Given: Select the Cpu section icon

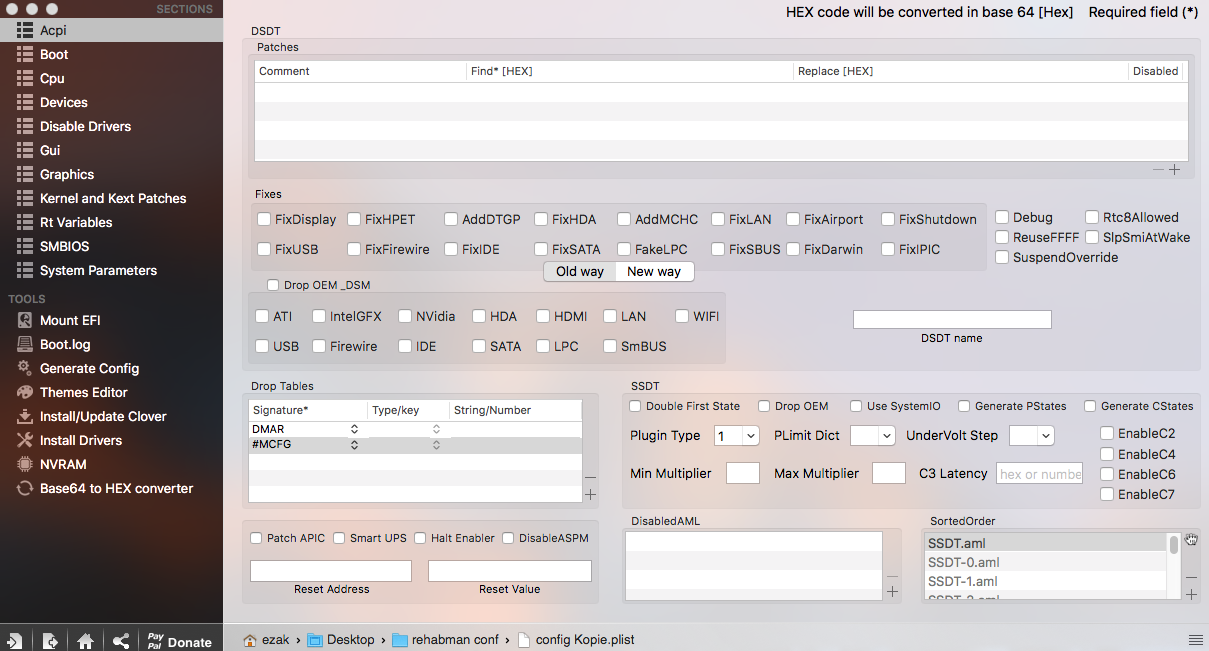Looking at the screenshot, I should click(25, 78).
